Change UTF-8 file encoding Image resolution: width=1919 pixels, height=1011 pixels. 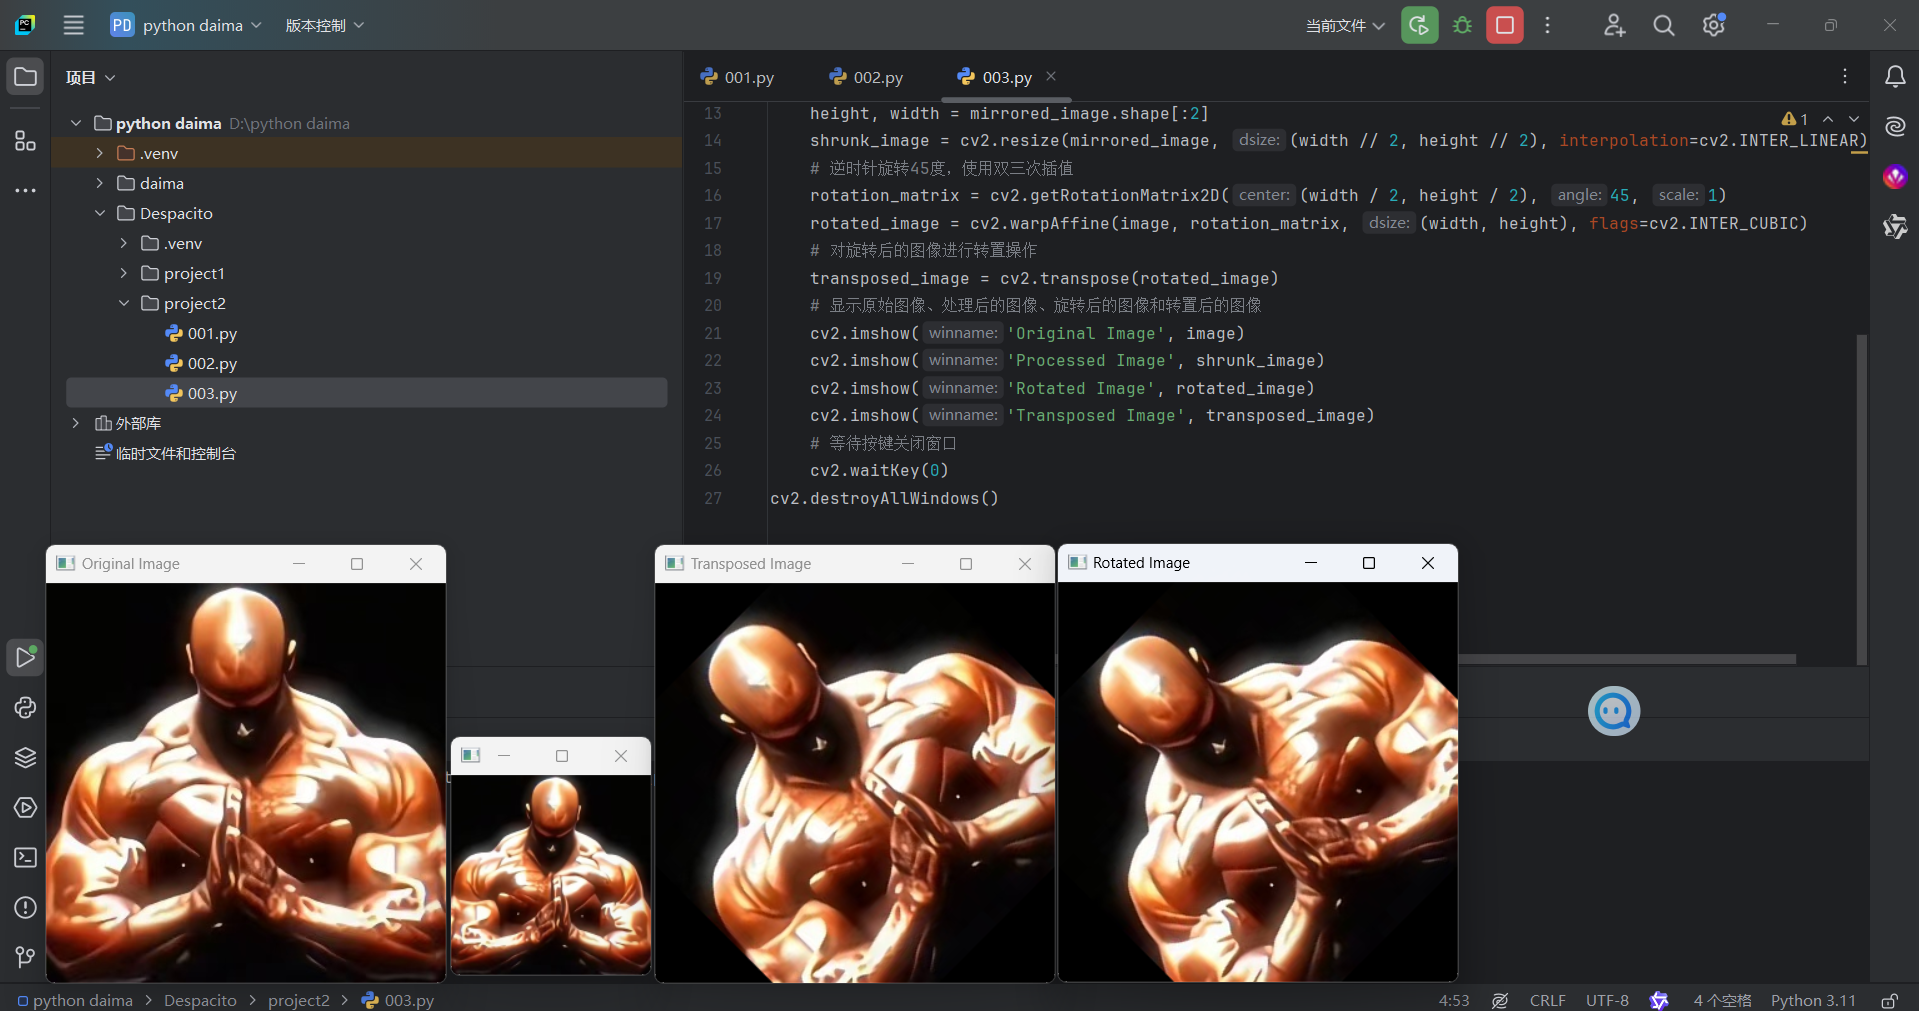1607,1000
